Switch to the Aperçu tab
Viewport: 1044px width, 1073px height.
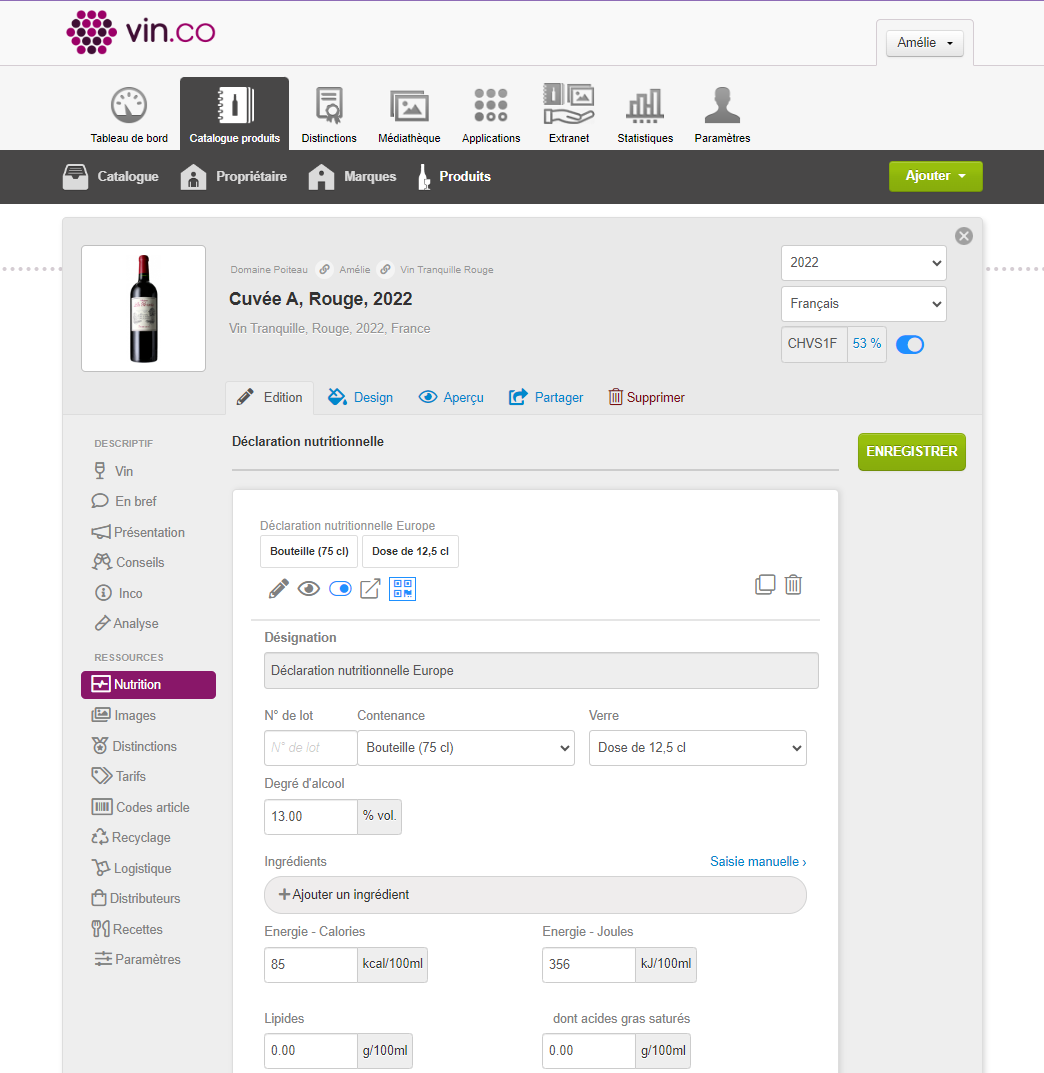click(451, 397)
